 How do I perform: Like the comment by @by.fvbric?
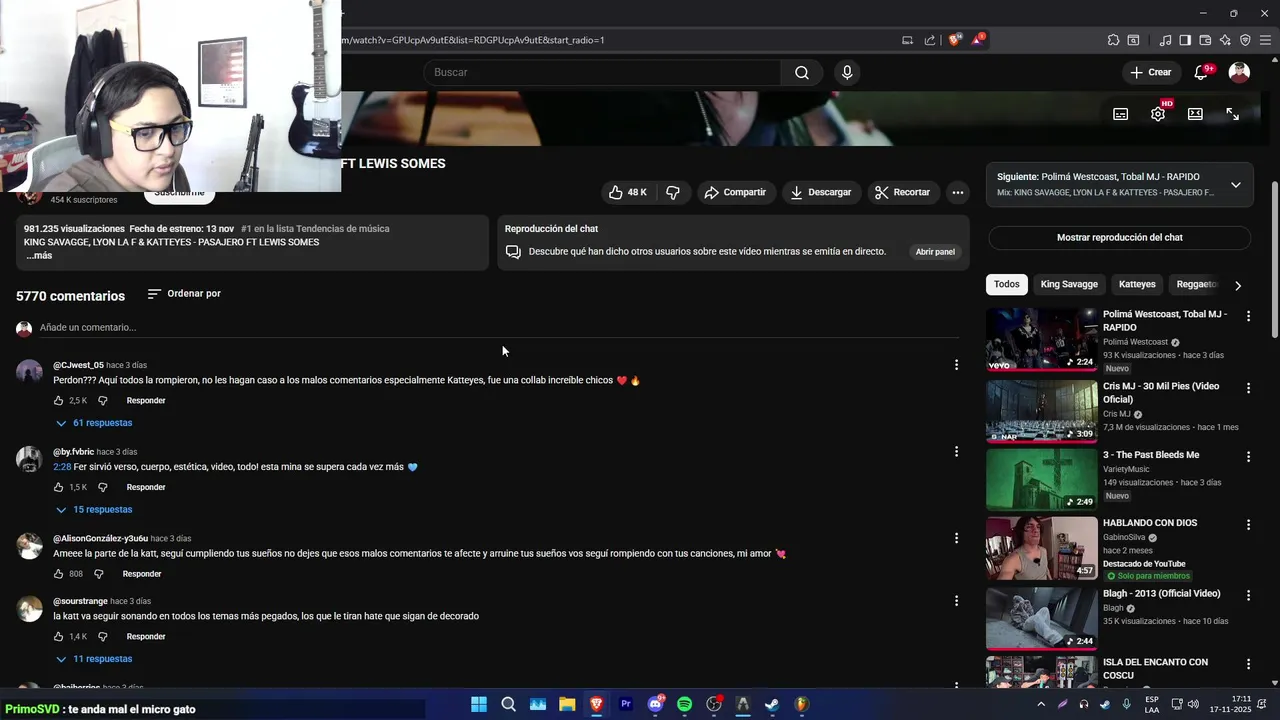click(59, 487)
